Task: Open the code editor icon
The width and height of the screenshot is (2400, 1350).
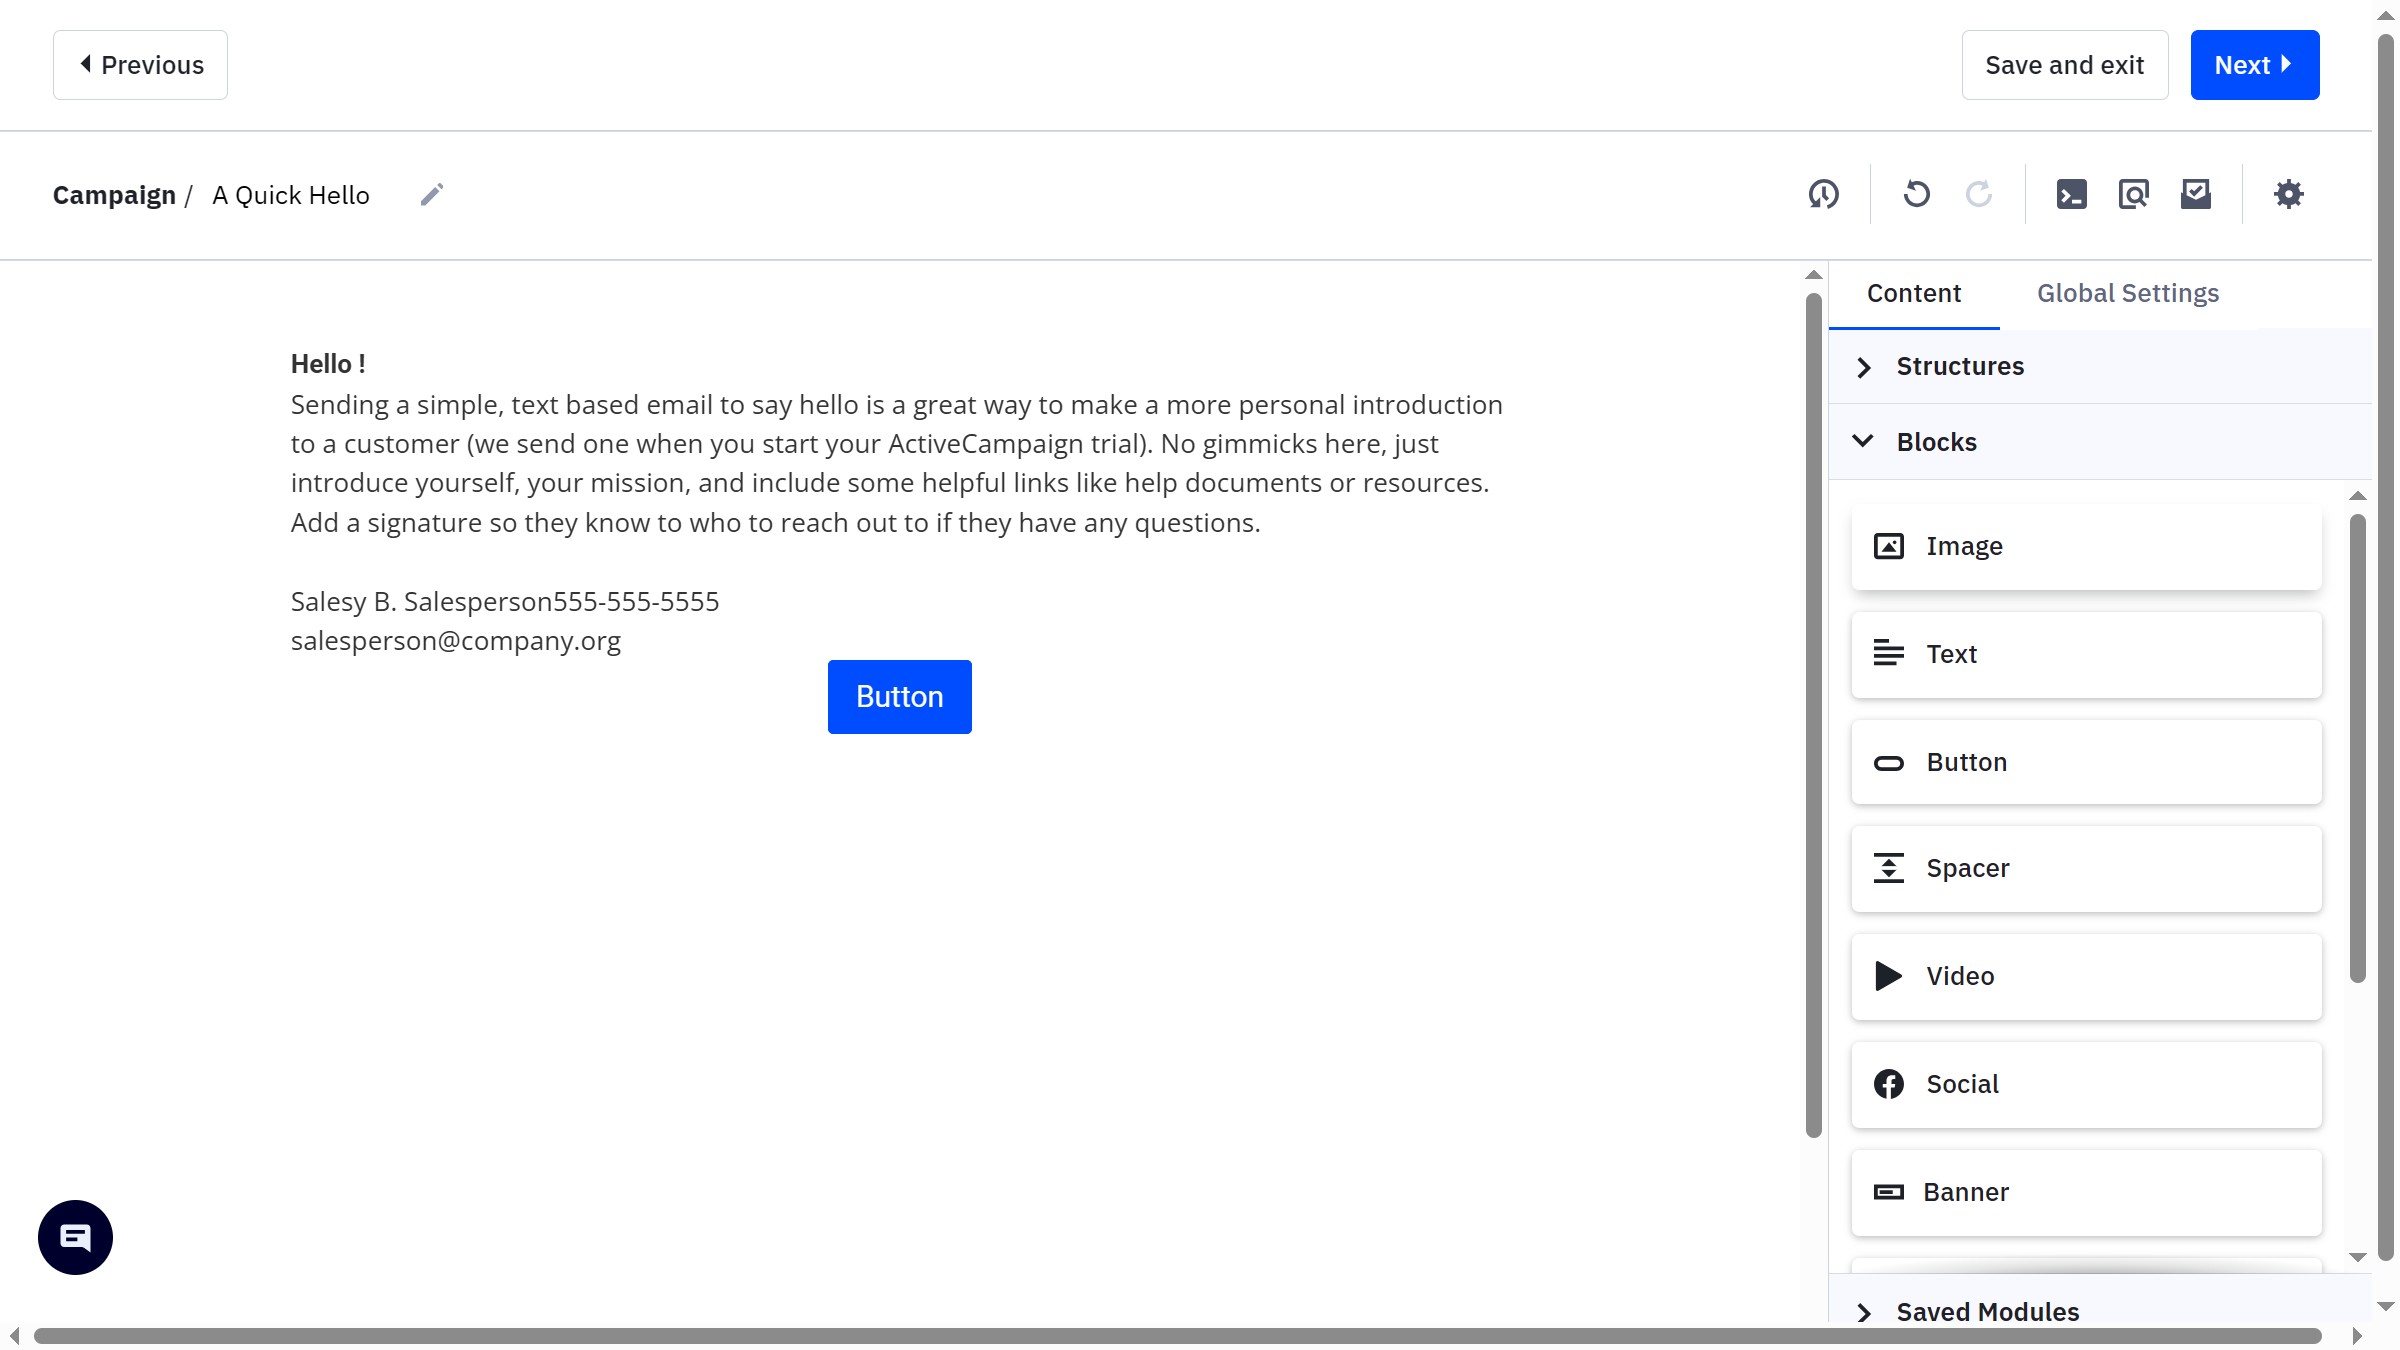Action: tap(2071, 194)
